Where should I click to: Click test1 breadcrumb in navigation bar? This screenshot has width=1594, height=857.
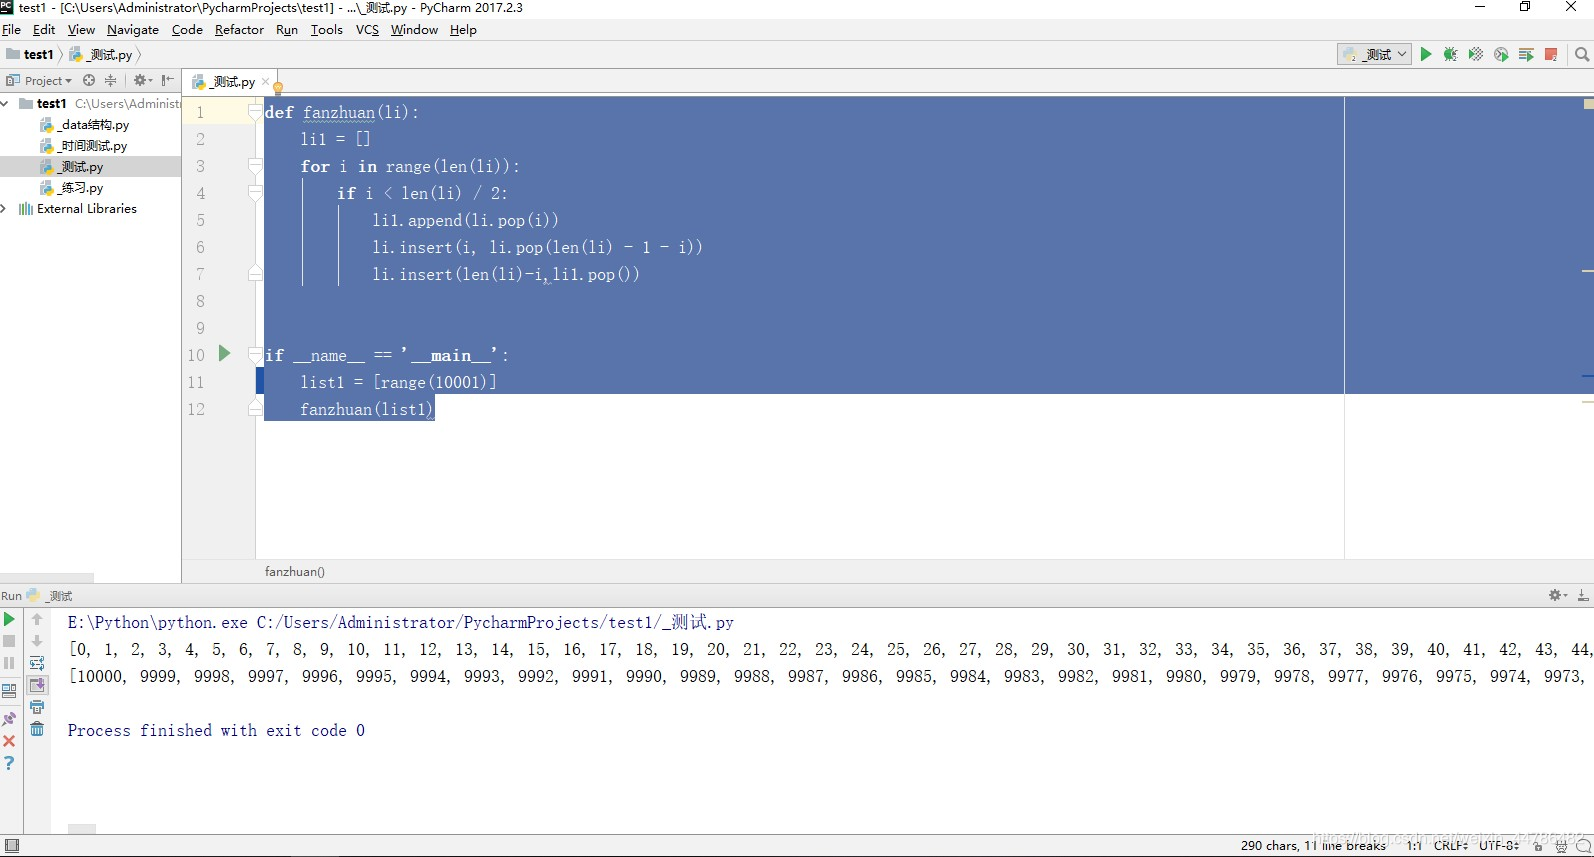(30, 54)
